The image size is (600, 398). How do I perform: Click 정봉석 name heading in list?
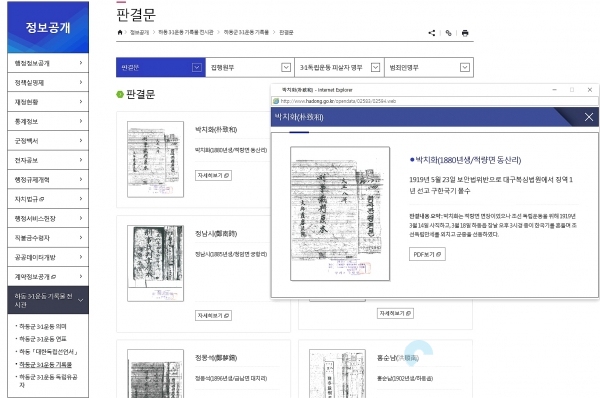coord(216,358)
